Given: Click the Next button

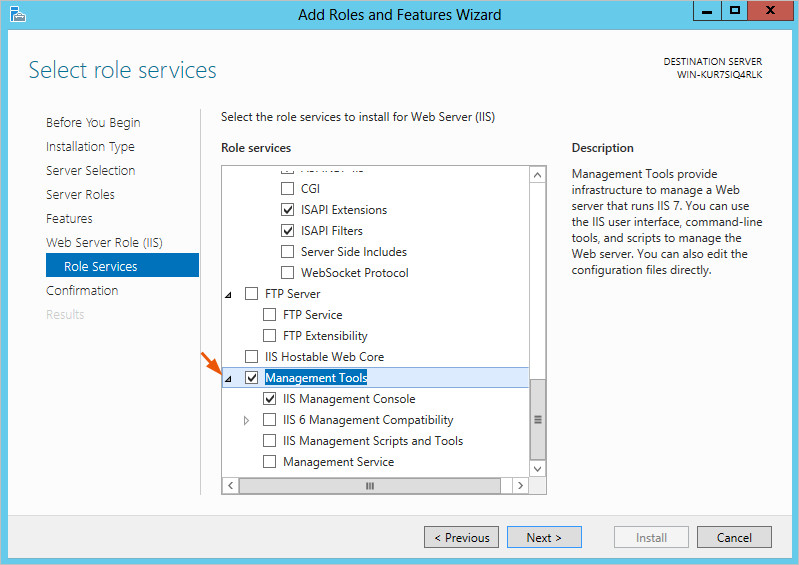Looking at the screenshot, I should [543, 538].
